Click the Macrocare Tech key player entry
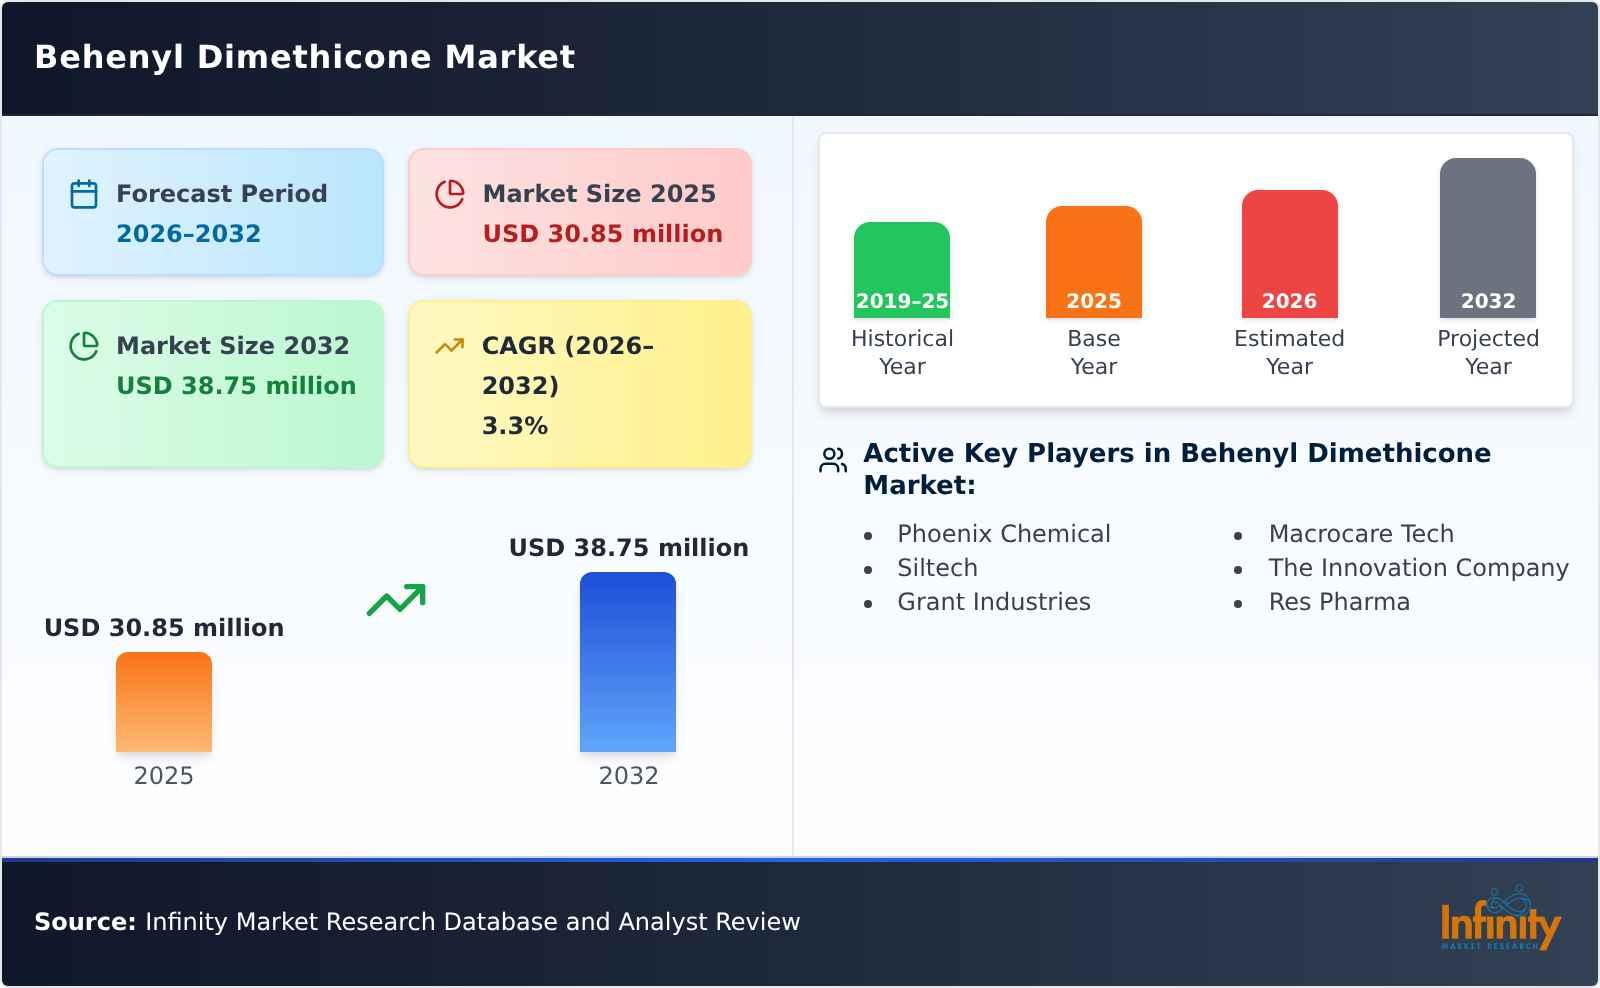 (1361, 533)
